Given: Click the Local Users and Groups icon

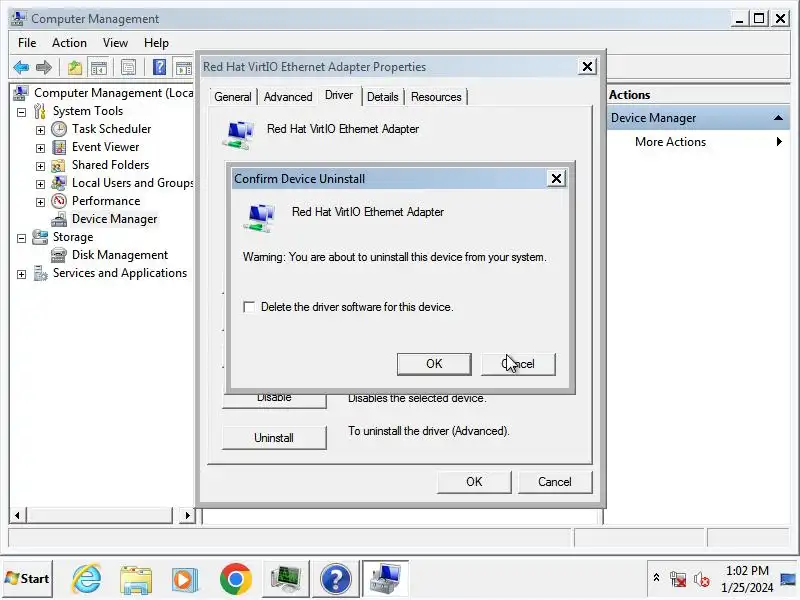Looking at the screenshot, I should click(x=59, y=183).
